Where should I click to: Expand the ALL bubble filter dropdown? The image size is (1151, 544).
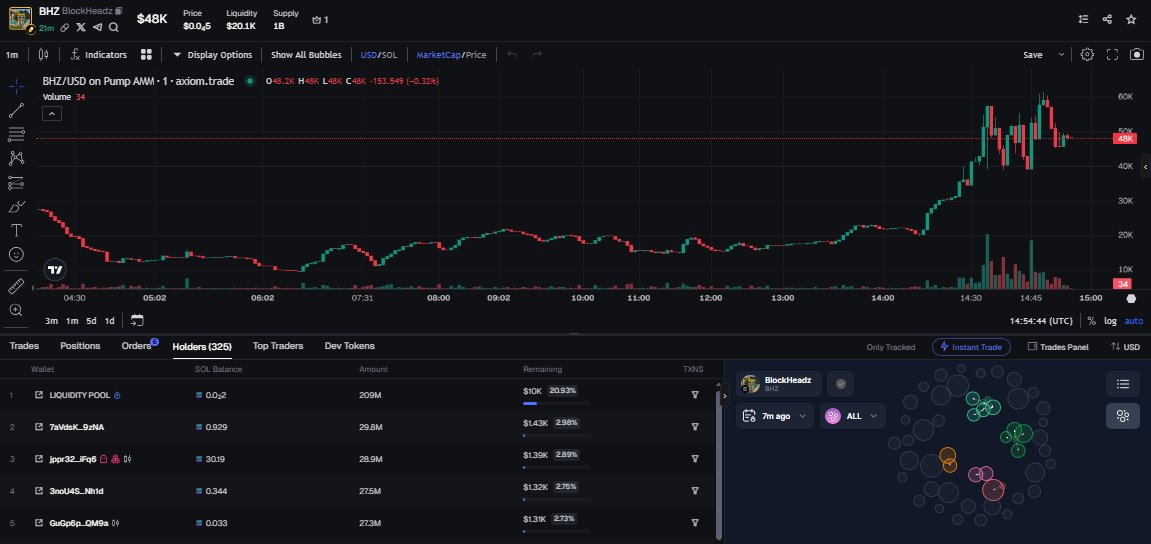tap(852, 416)
